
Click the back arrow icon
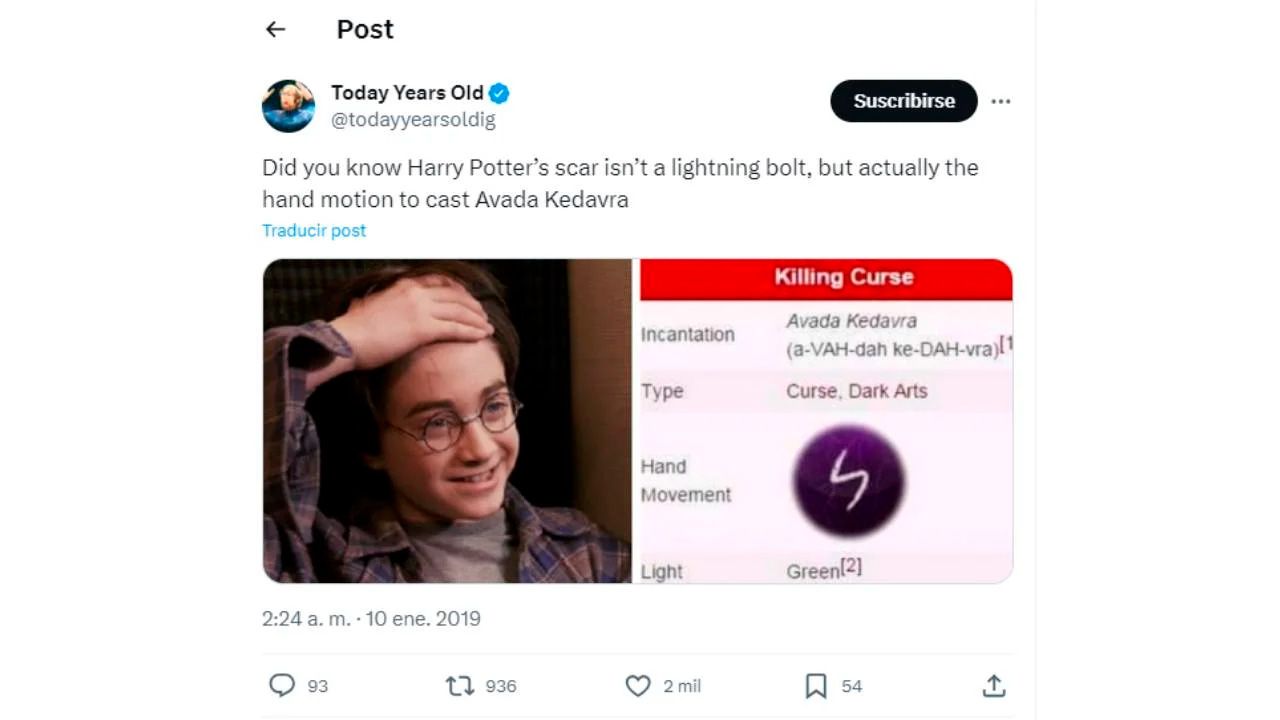tap(276, 30)
